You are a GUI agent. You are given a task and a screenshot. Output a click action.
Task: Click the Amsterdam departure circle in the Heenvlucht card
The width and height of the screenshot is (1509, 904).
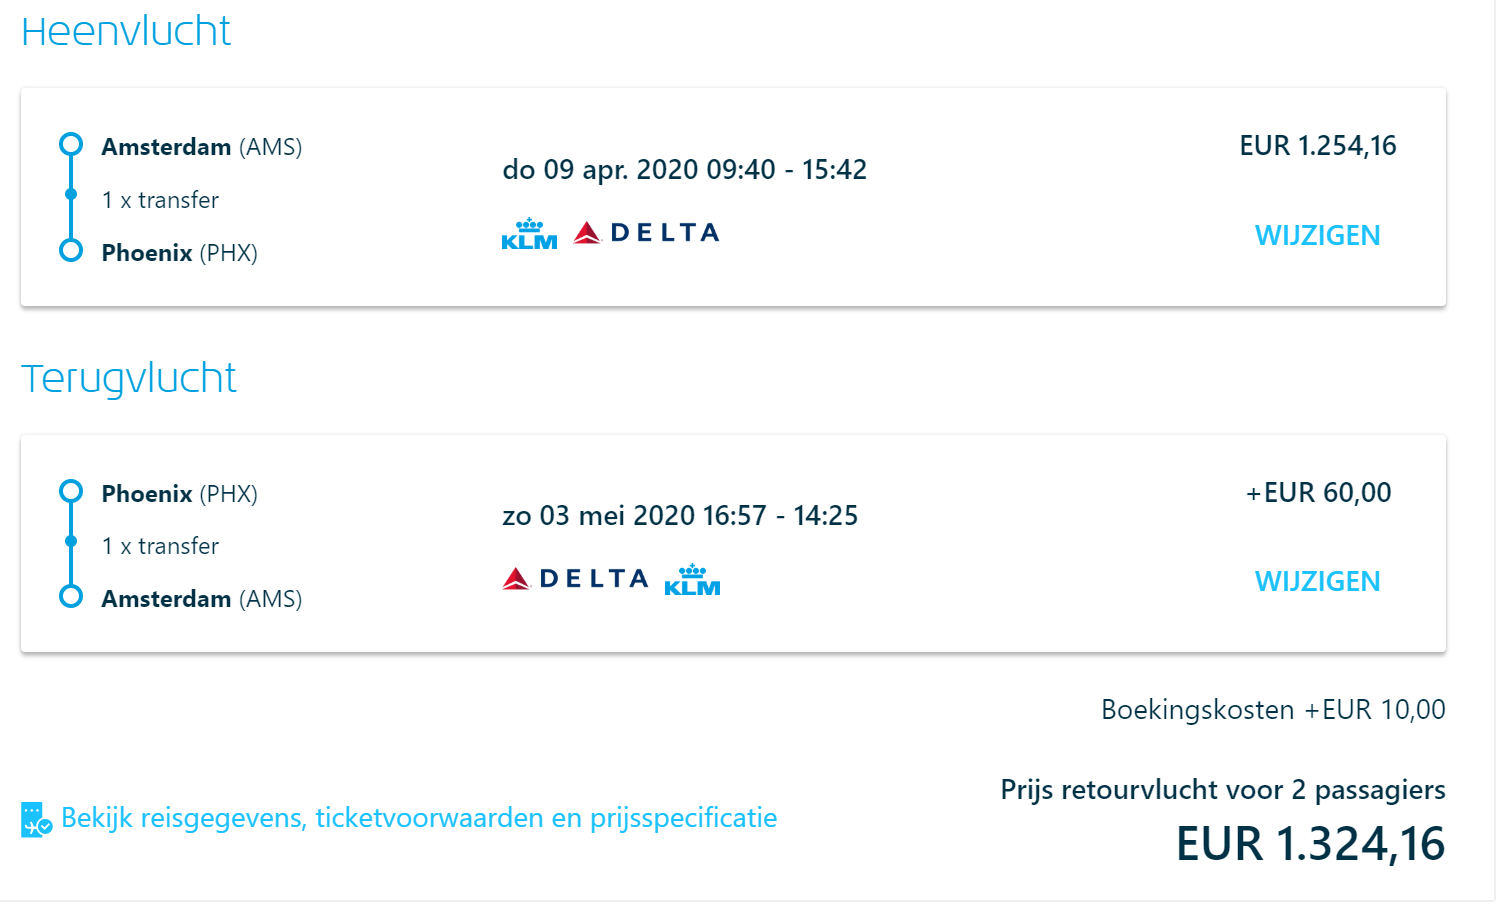(71, 145)
